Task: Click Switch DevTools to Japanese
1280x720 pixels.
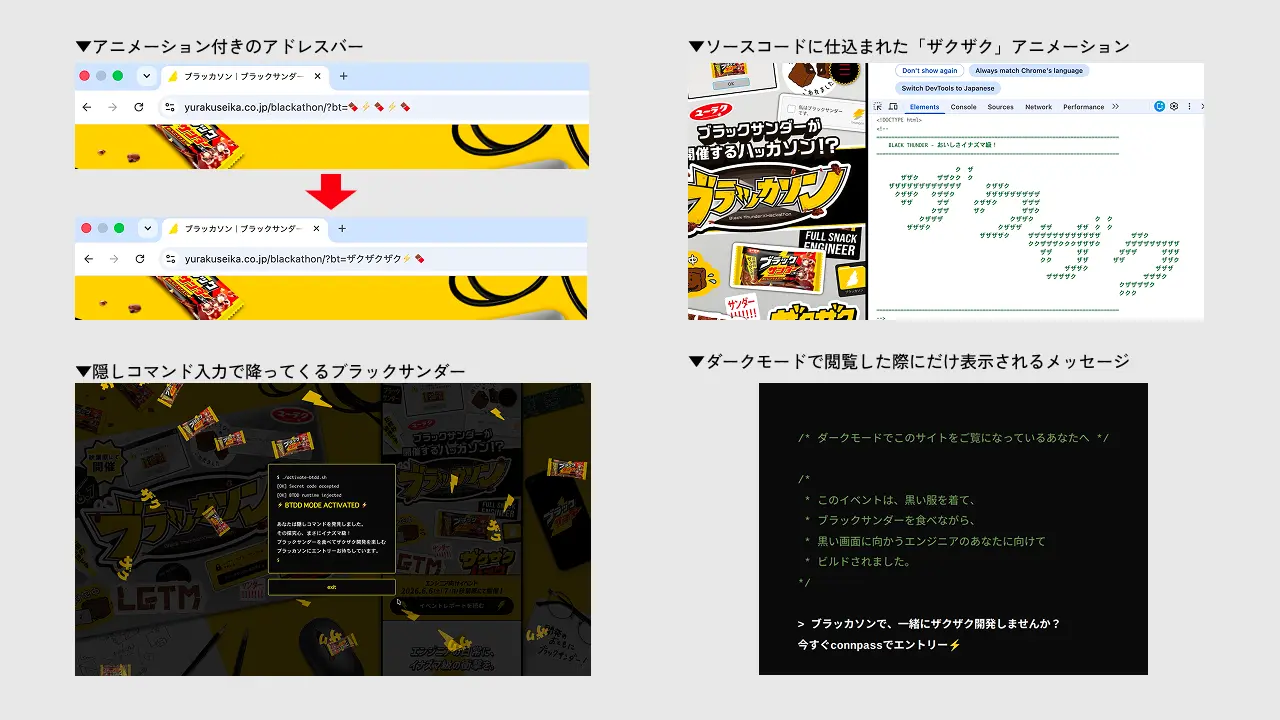Action: click(948, 88)
